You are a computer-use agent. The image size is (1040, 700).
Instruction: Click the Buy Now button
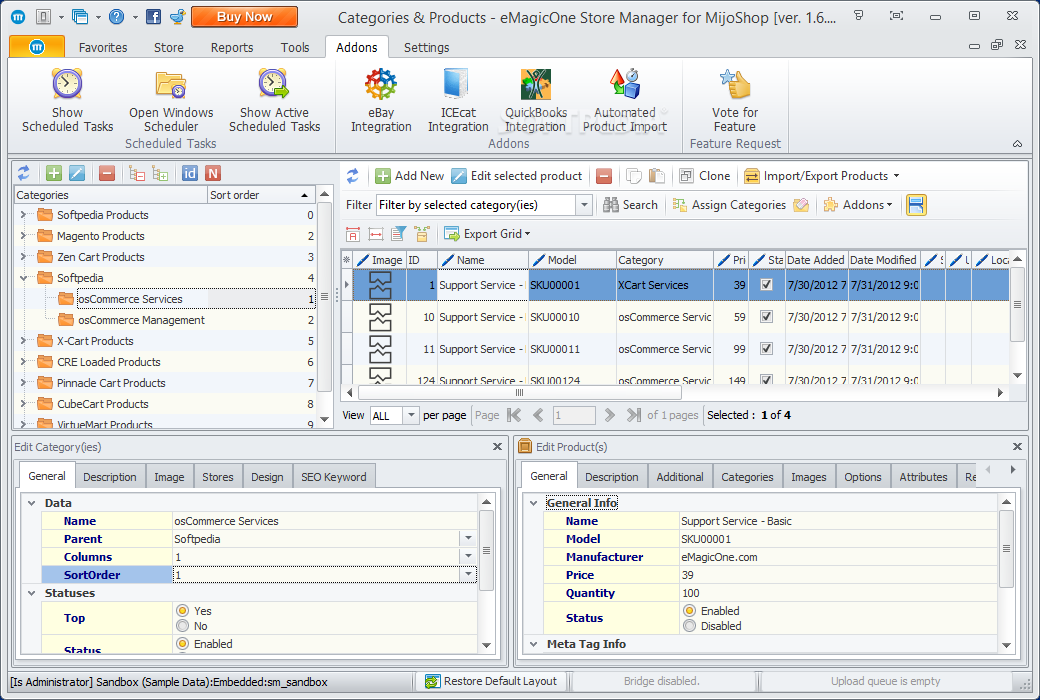coord(244,17)
